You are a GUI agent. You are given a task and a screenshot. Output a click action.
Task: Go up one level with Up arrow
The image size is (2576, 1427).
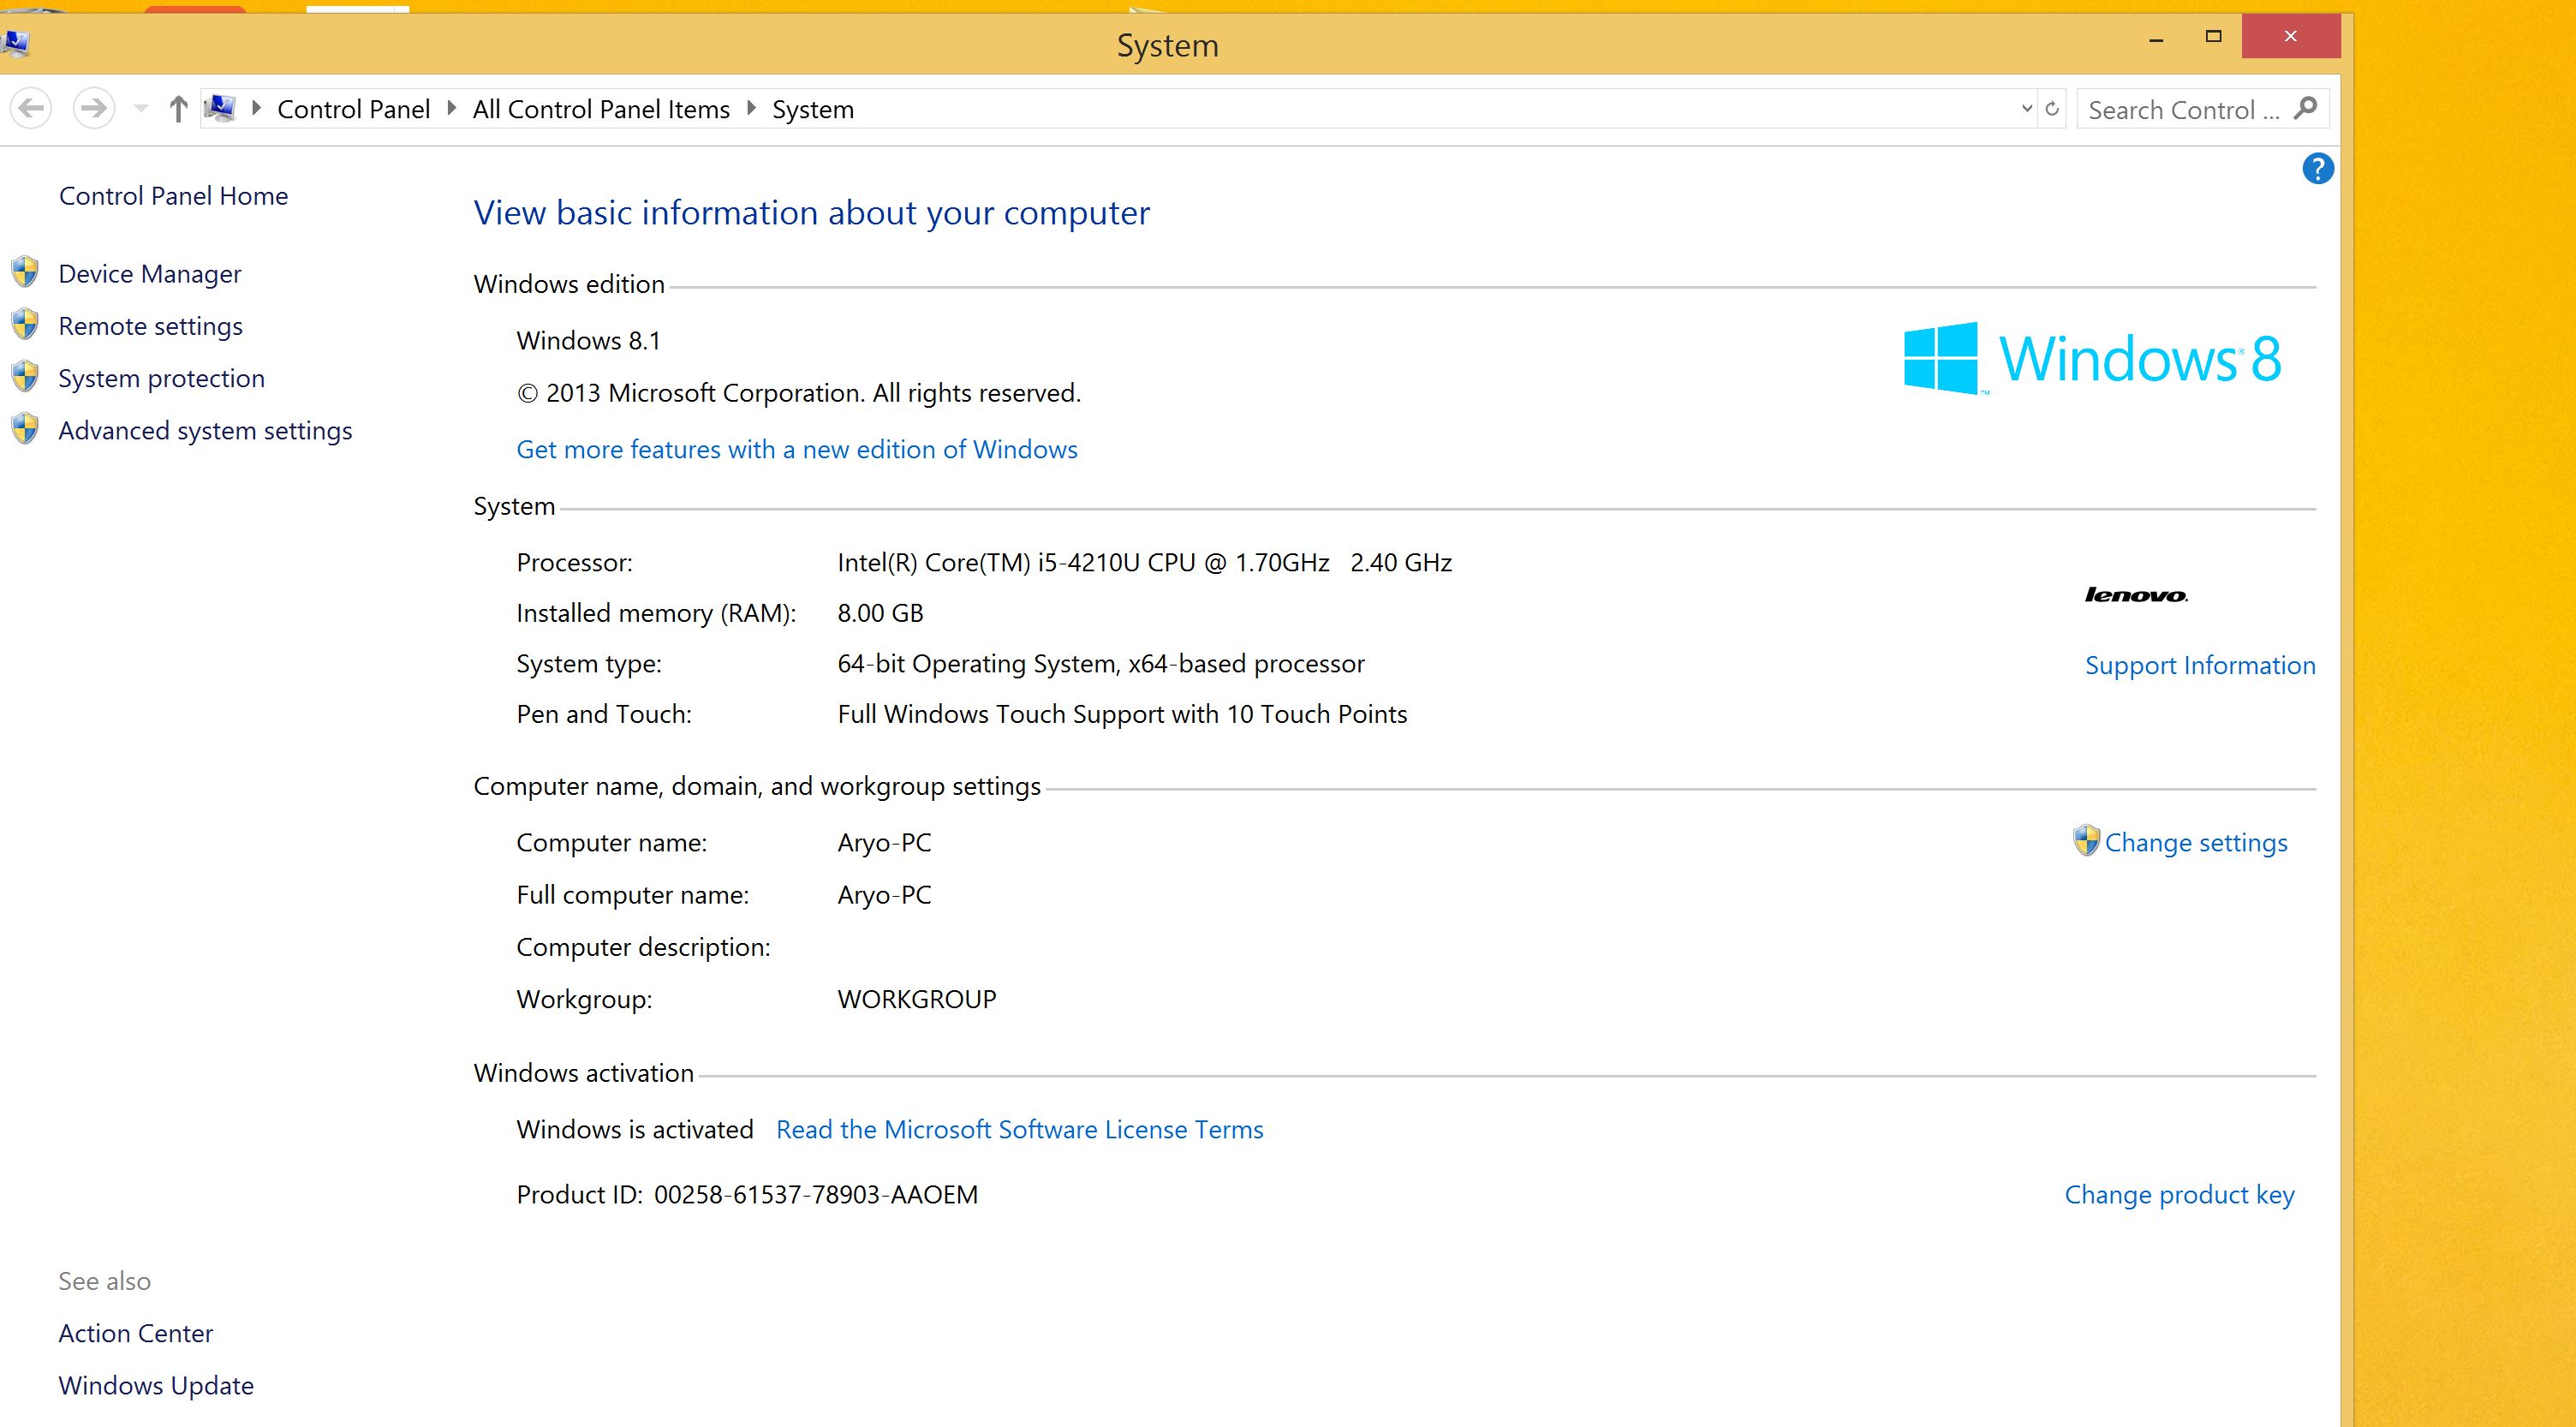(178, 108)
